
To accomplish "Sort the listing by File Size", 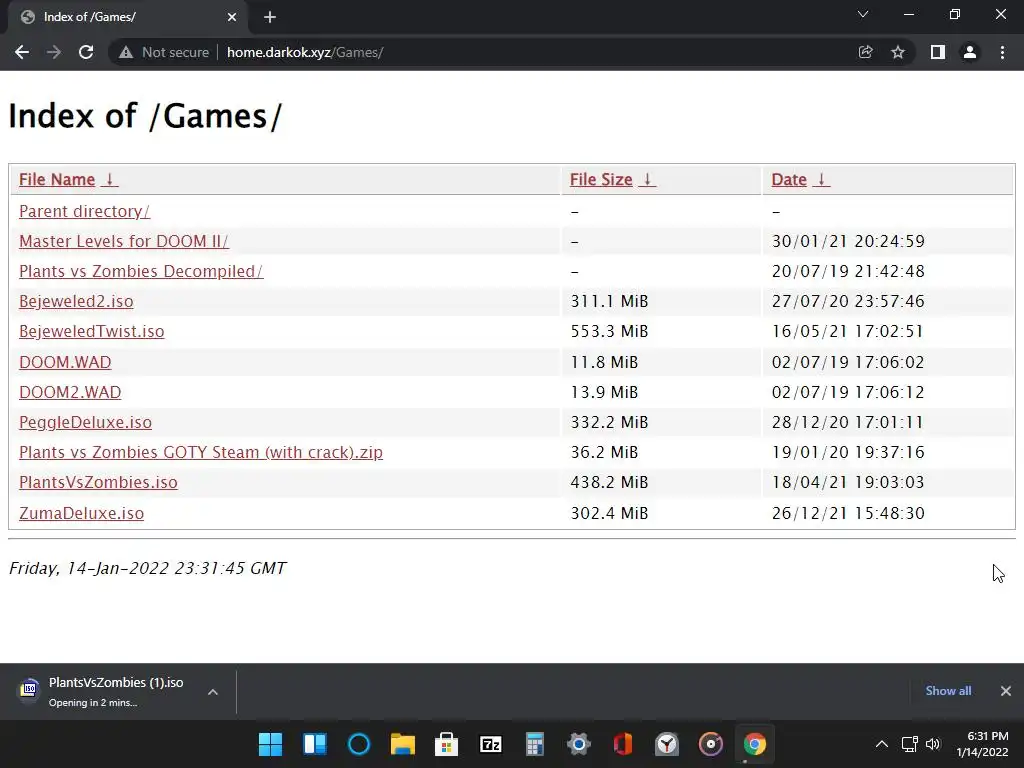I will (613, 180).
